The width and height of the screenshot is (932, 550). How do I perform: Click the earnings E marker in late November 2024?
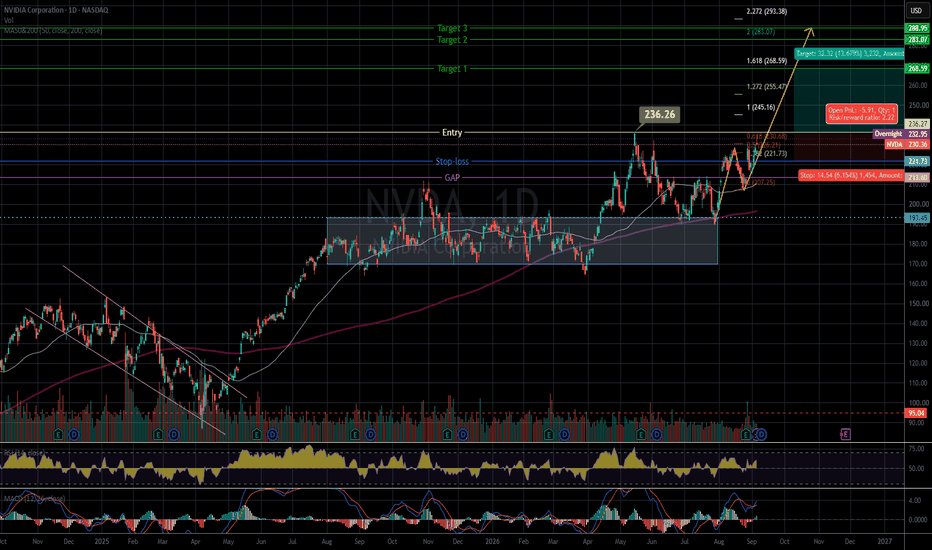click(x=58, y=435)
